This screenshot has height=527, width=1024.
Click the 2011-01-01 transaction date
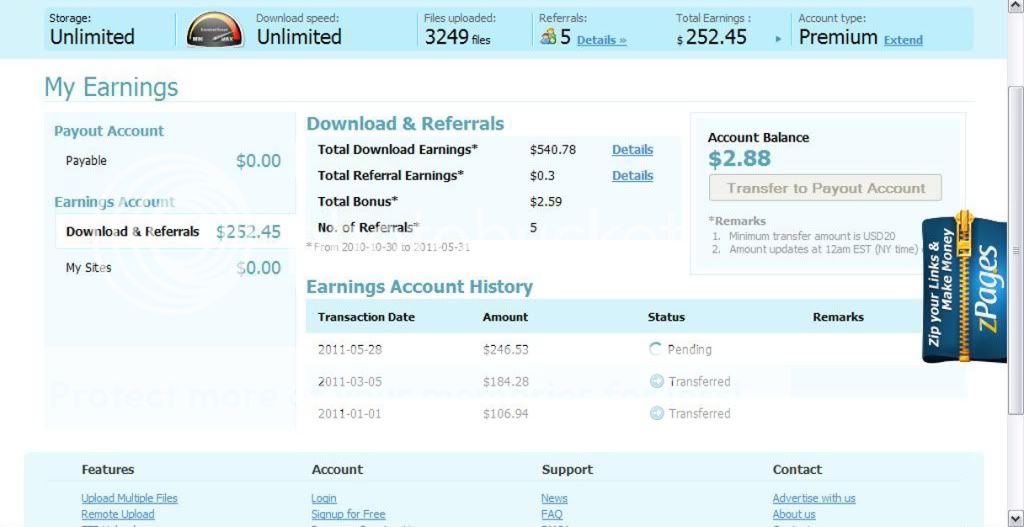[350, 413]
